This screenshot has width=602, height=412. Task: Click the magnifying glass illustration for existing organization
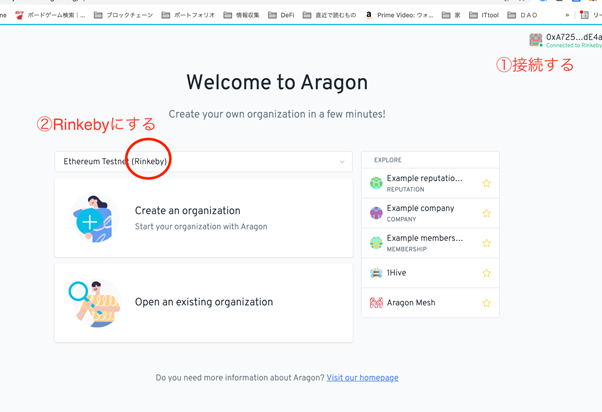[x=95, y=303]
